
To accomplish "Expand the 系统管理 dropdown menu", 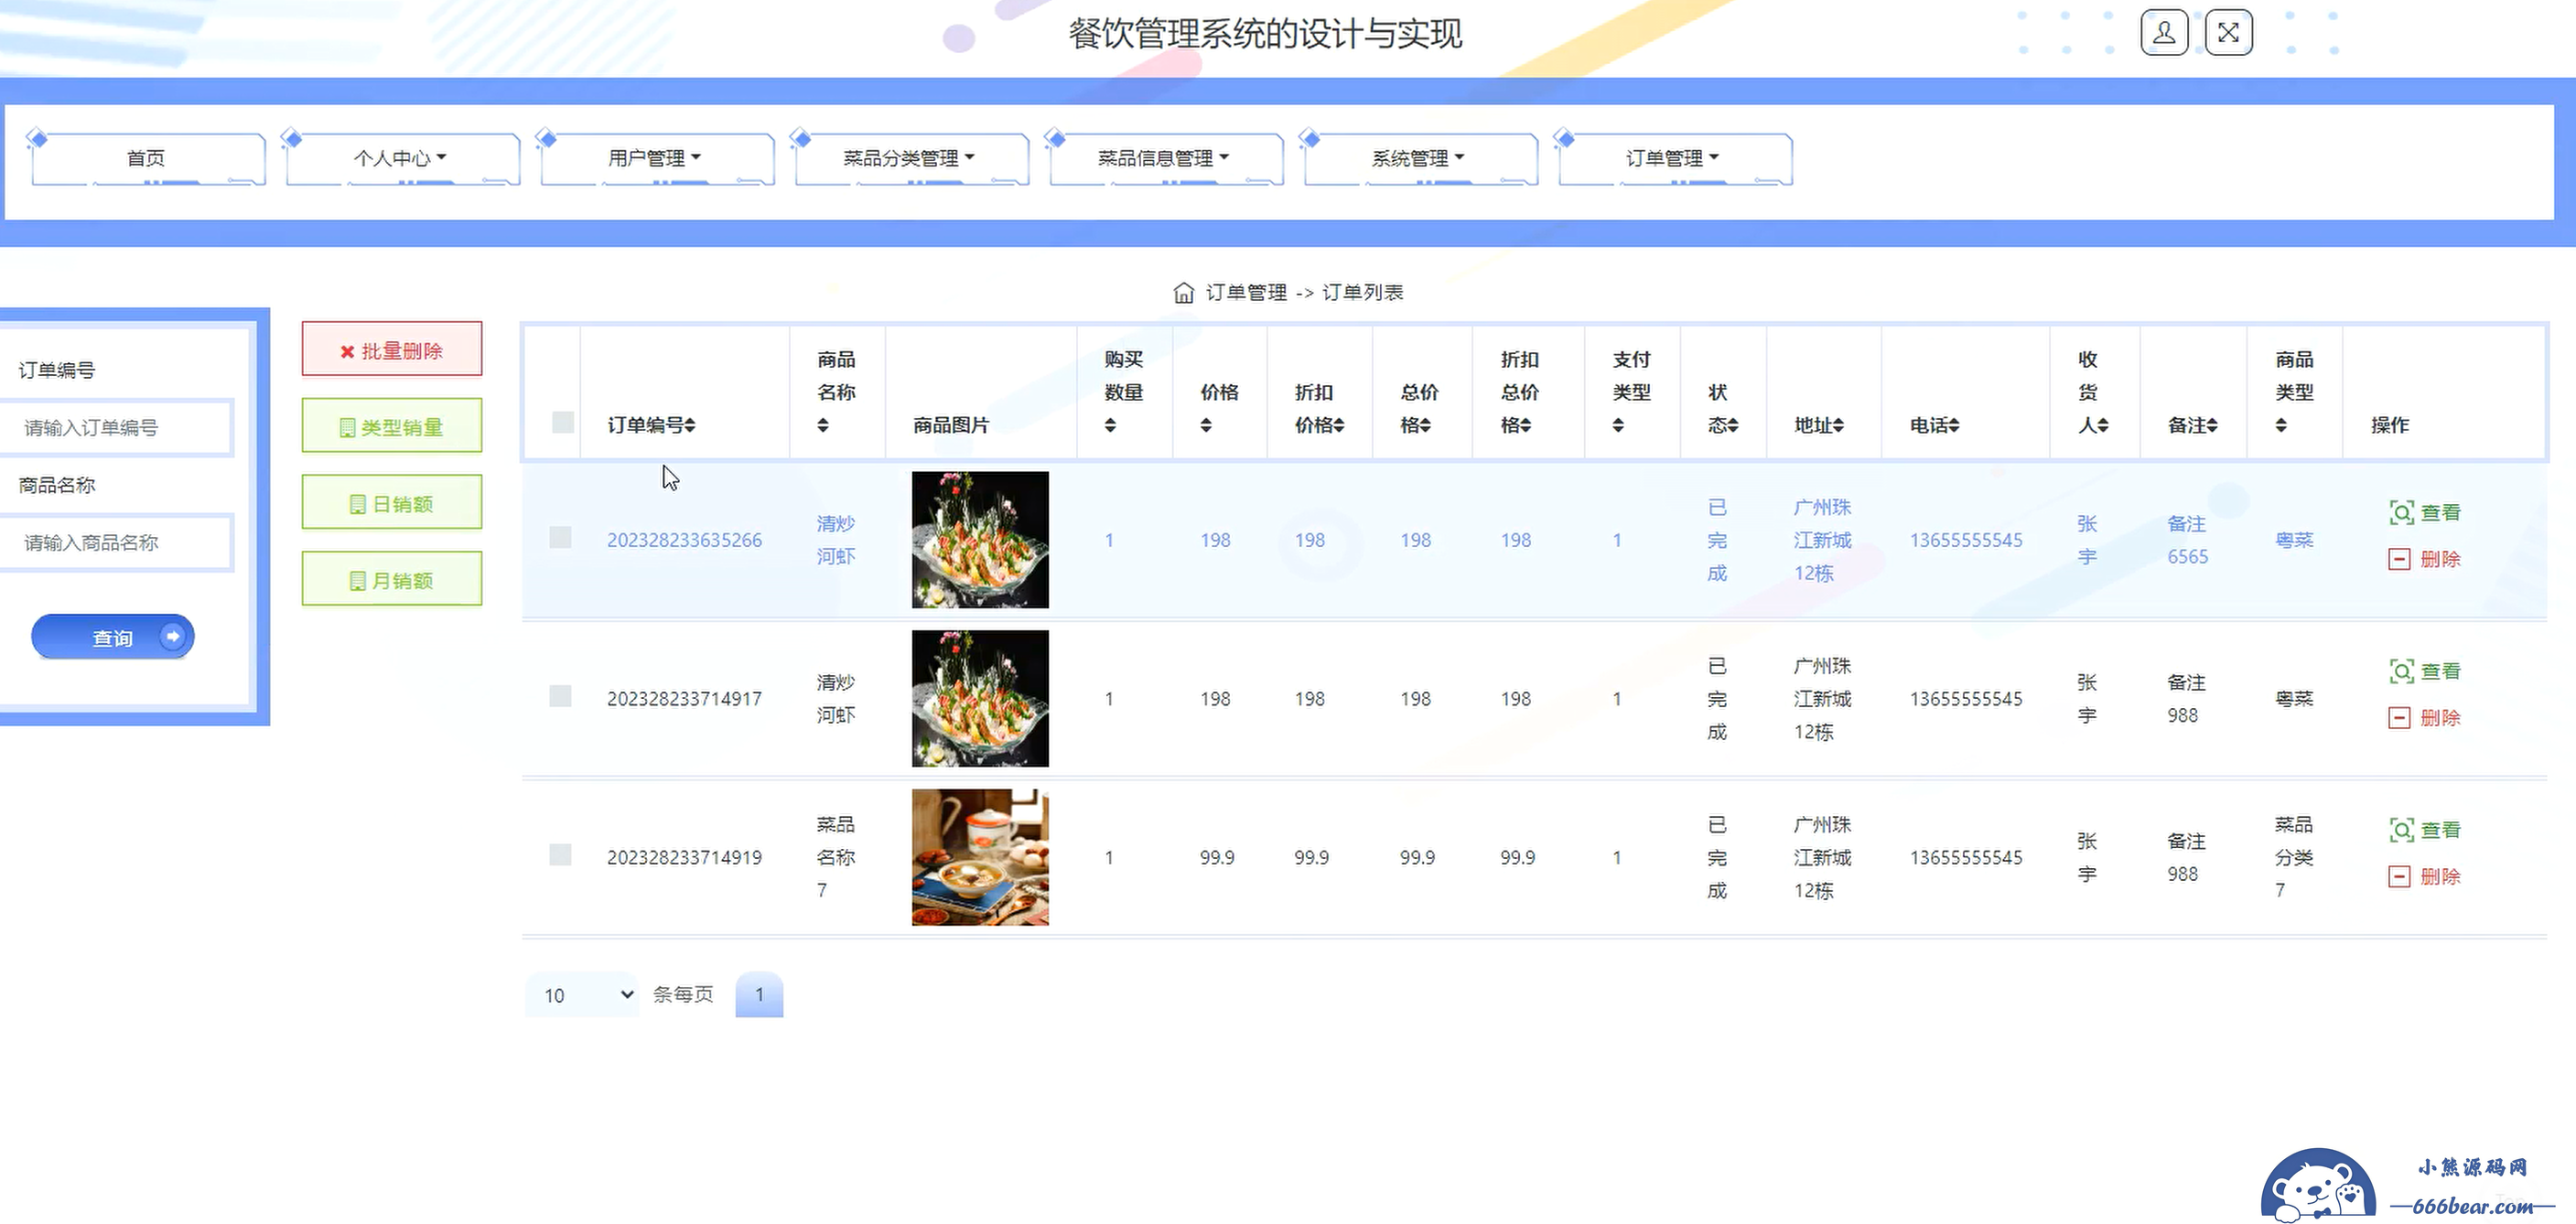I will (1420, 158).
